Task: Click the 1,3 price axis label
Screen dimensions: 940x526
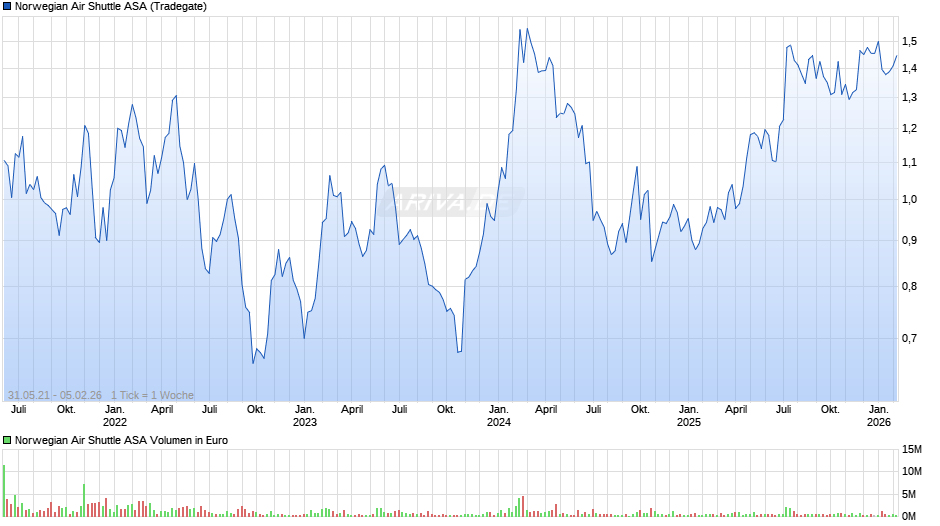Action: pyautogui.click(x=909, y=97)
